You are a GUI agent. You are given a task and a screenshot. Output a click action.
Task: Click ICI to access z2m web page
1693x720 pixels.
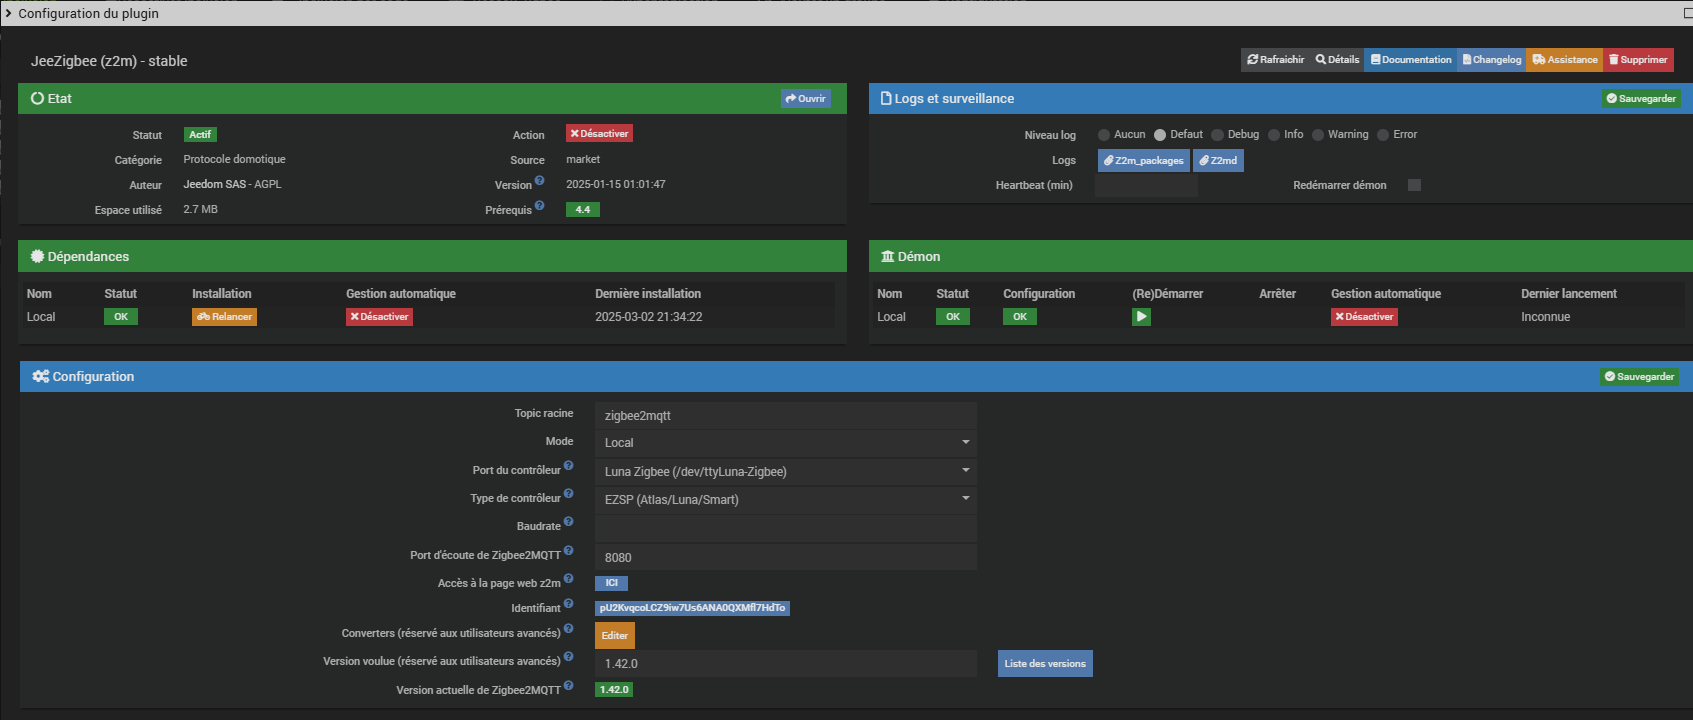611,583
